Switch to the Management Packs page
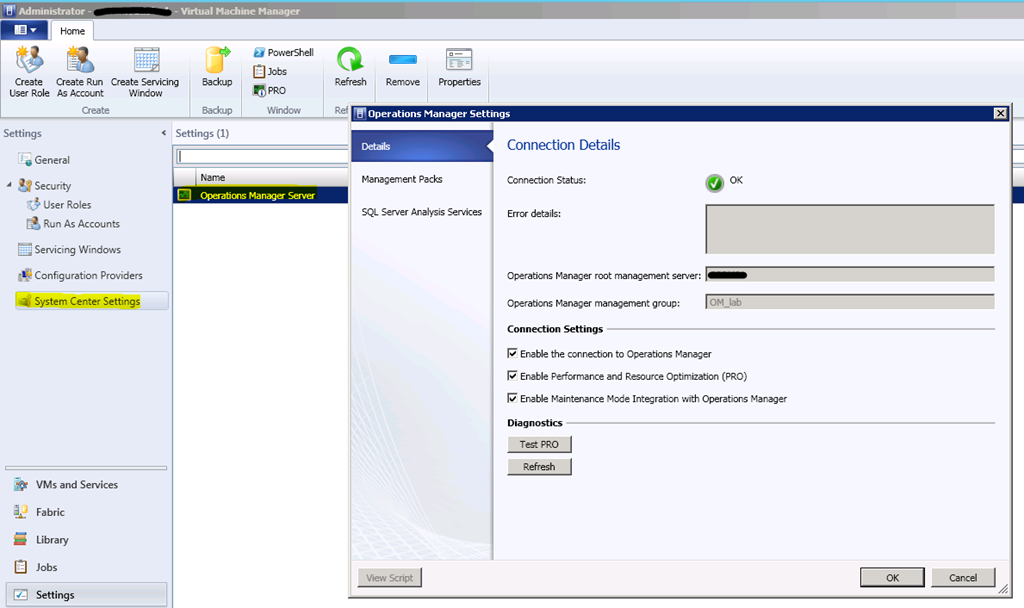The image size is (1024, 608). pos(402,179)
